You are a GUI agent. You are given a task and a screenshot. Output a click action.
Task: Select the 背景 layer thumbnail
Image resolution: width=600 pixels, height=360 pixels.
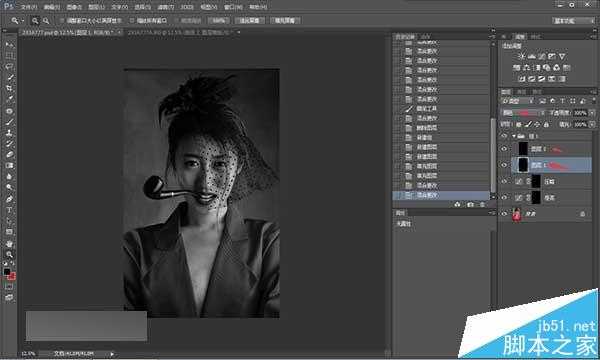click(517, 214)
